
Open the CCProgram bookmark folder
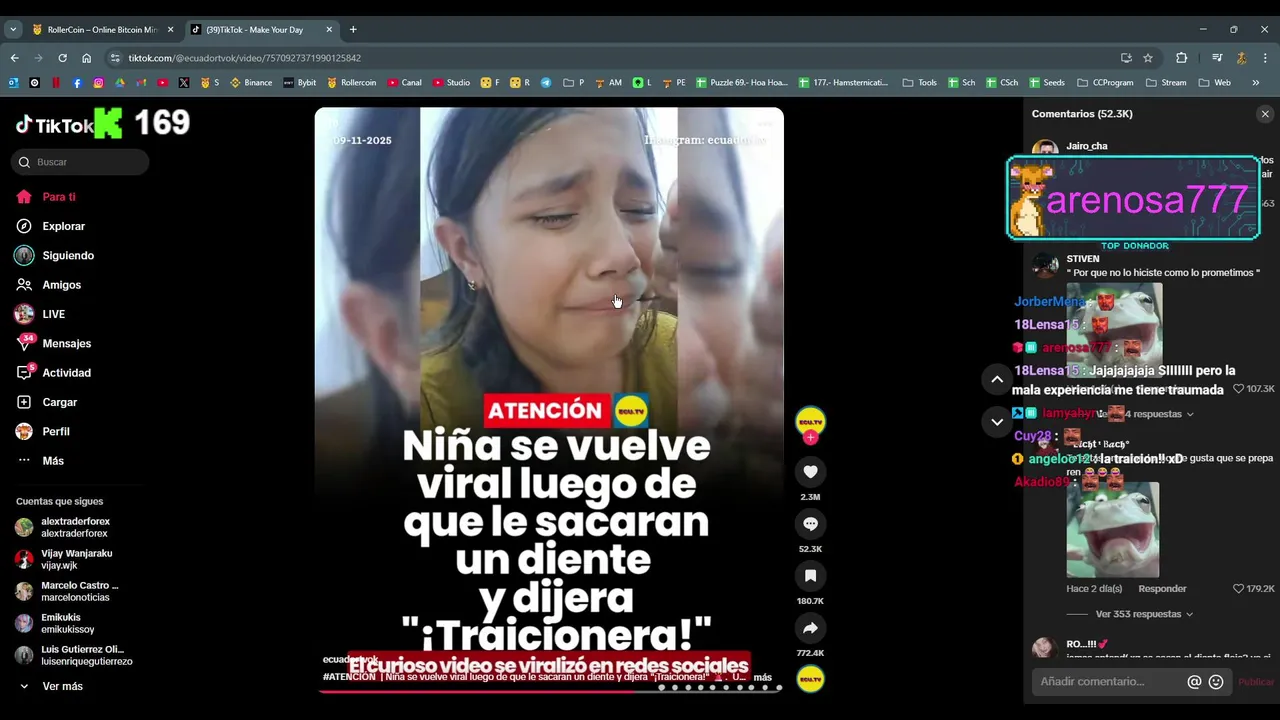pyautogui.click(x=1105, y=83)
